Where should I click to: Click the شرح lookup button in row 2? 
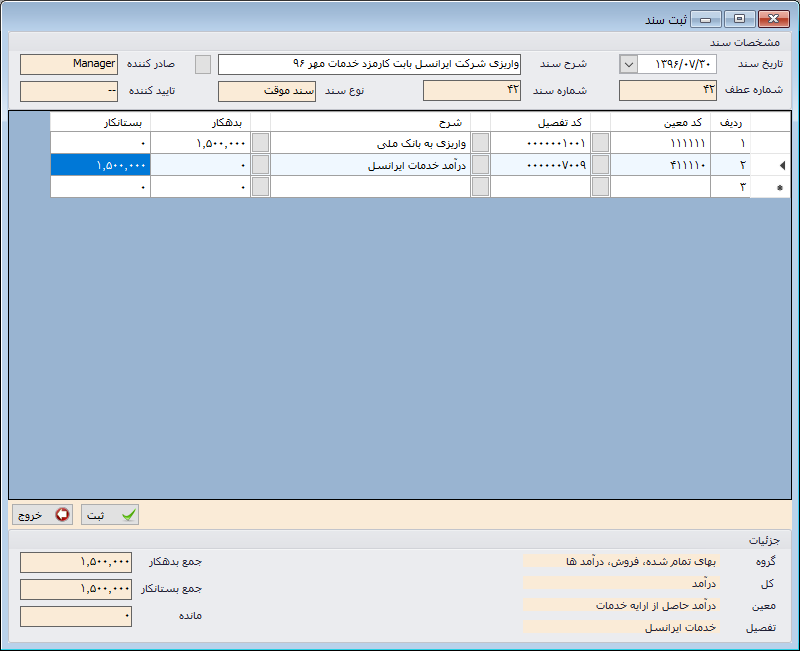point(261,165)
